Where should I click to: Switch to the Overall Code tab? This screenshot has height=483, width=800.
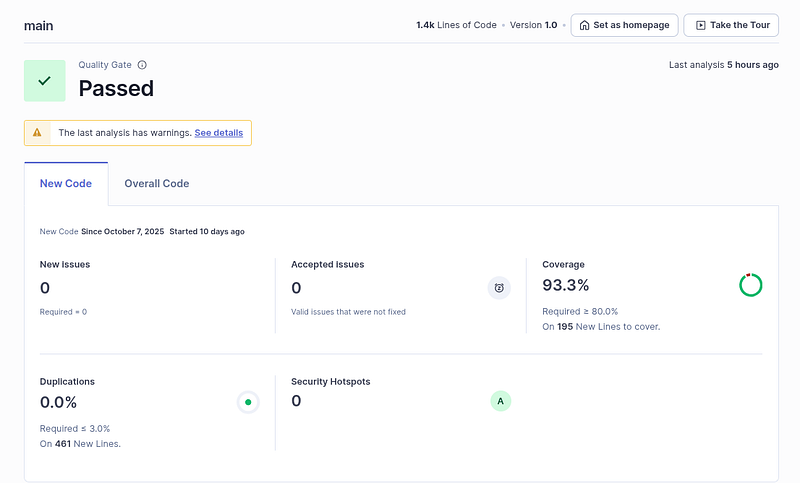pyautogui.click(x=157, y=184)
